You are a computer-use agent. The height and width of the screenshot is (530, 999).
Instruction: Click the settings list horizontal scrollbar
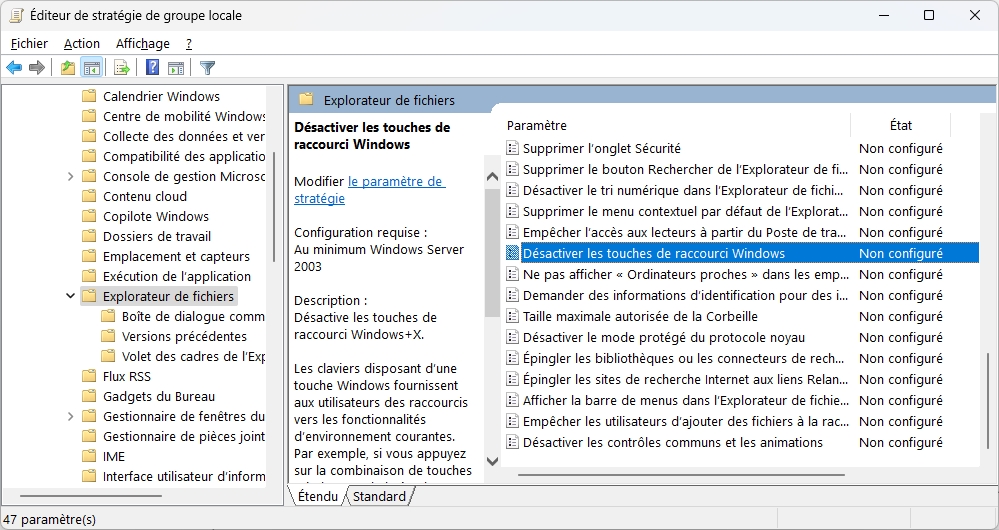tap(681, 475)
